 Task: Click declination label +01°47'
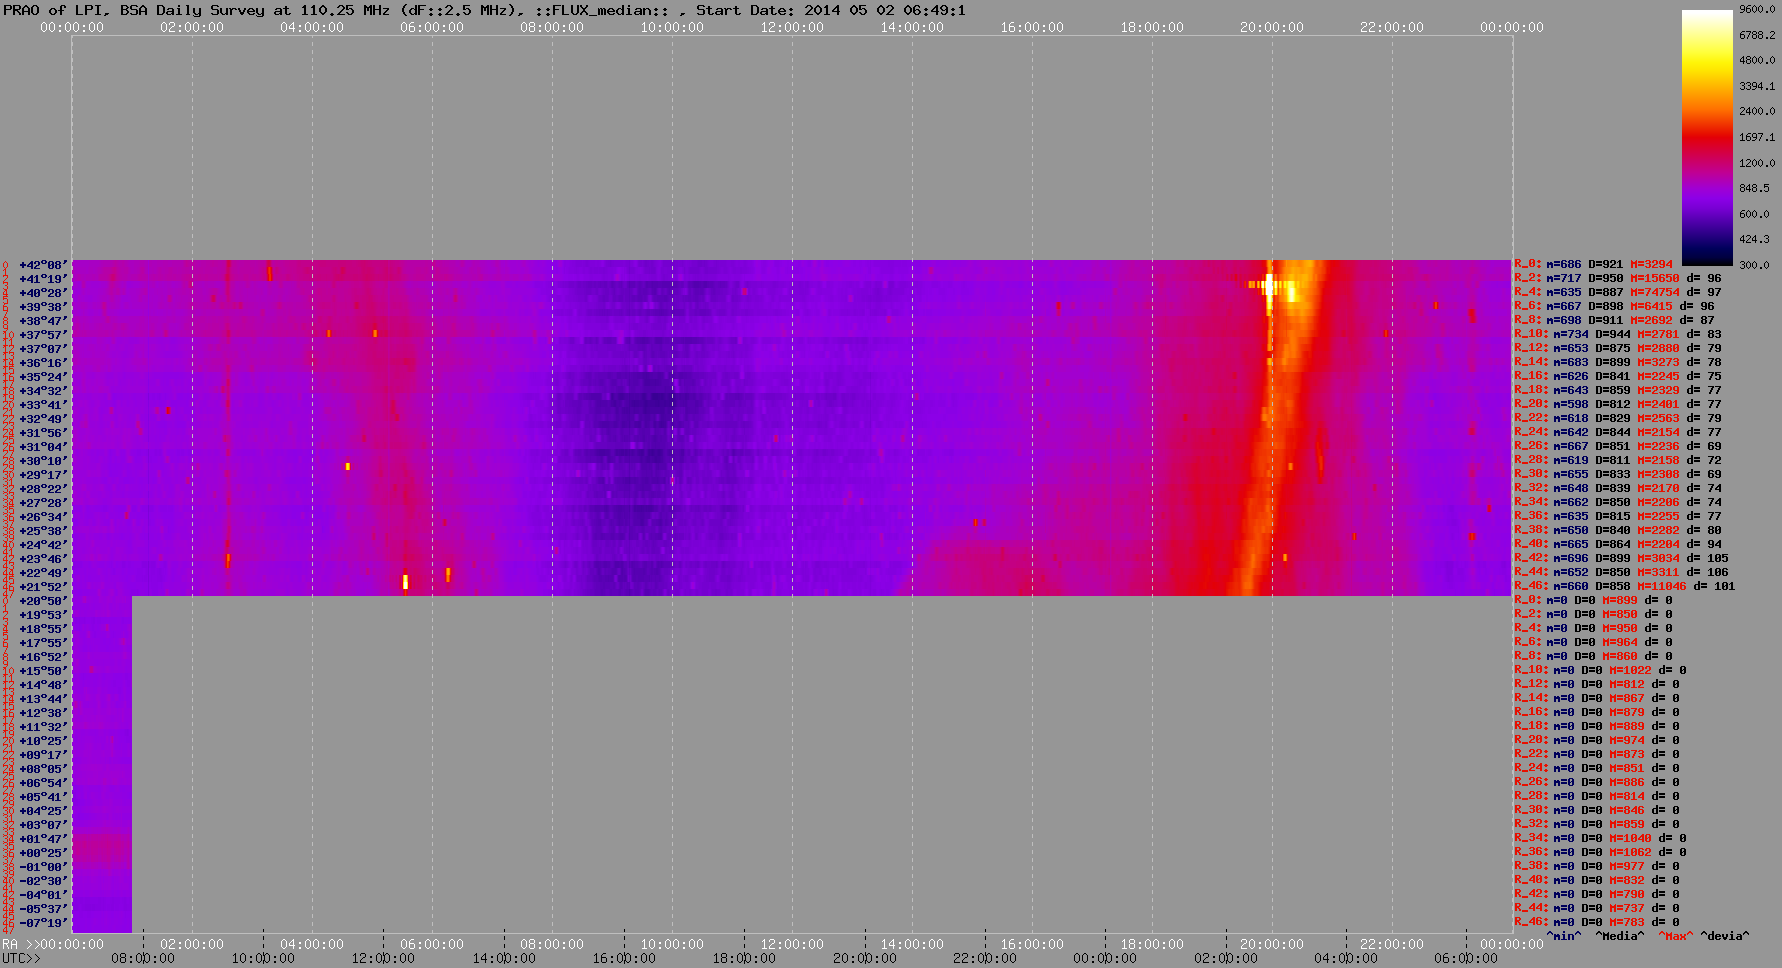pos(43,839)
